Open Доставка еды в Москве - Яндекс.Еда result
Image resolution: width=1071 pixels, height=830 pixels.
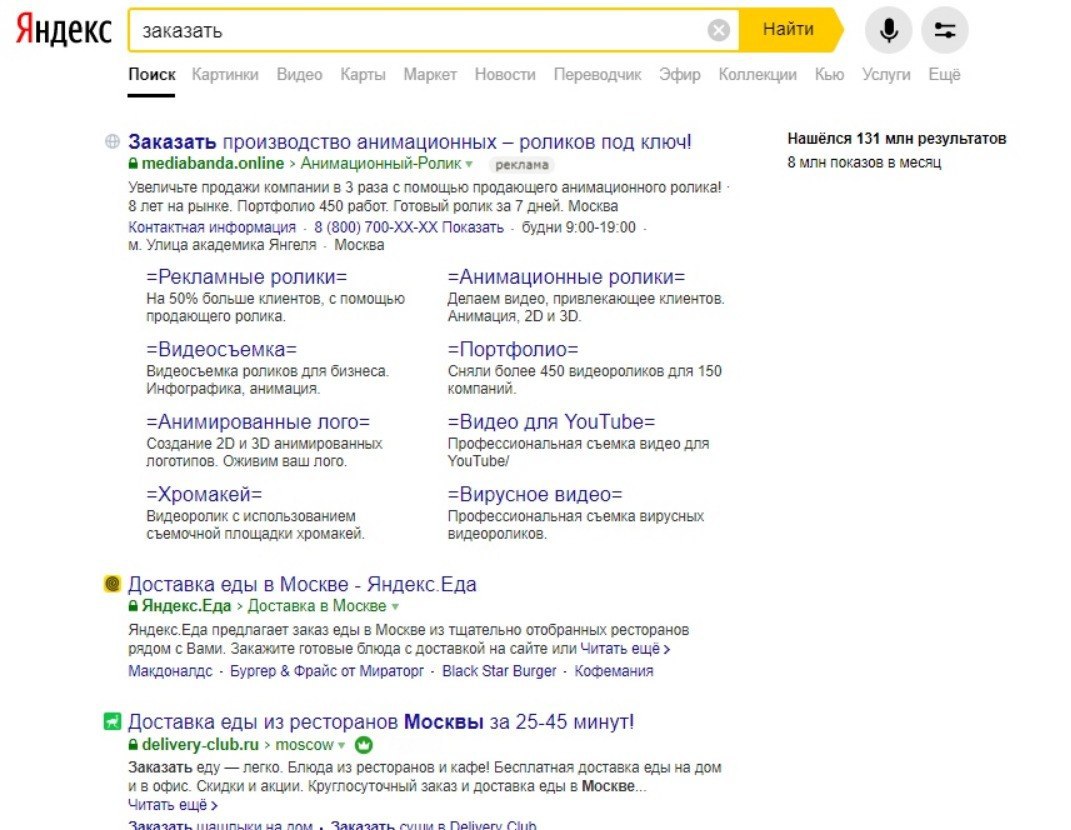[302, 584]
